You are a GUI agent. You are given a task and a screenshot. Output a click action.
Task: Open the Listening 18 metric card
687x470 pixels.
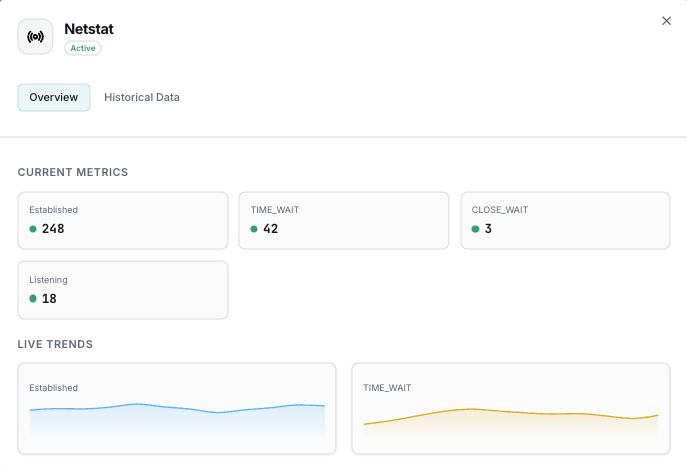pos(123,290)
